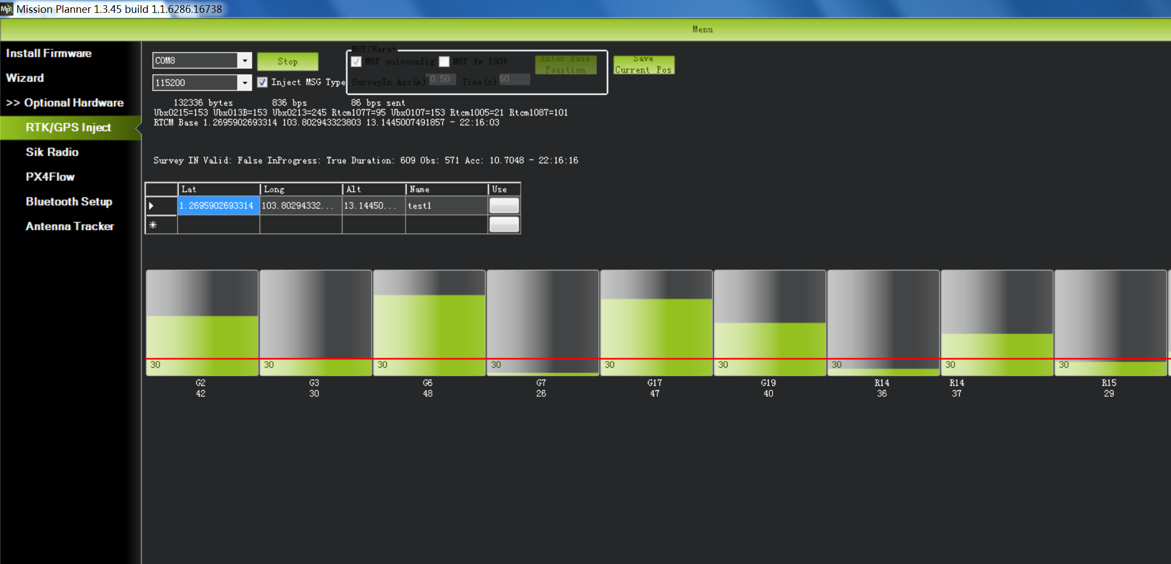Click the G2 satellite signal bar

(202, 323)
